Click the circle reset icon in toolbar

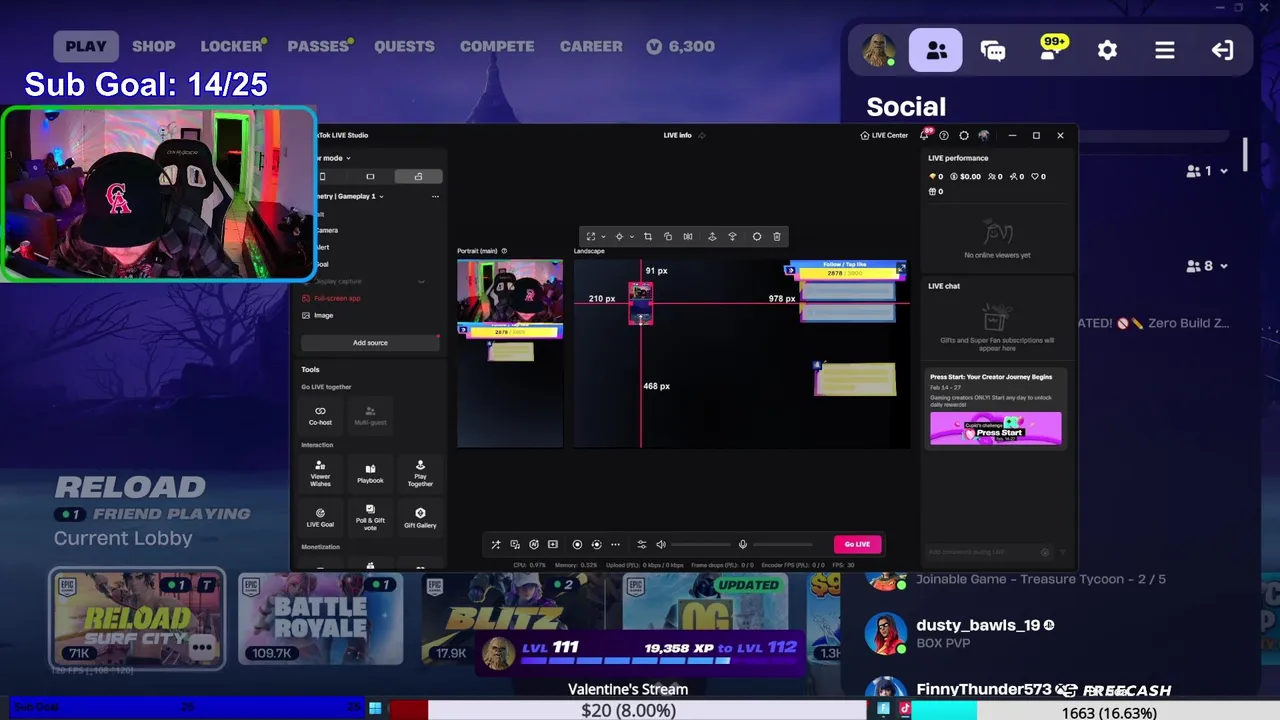tap(757, 236)
